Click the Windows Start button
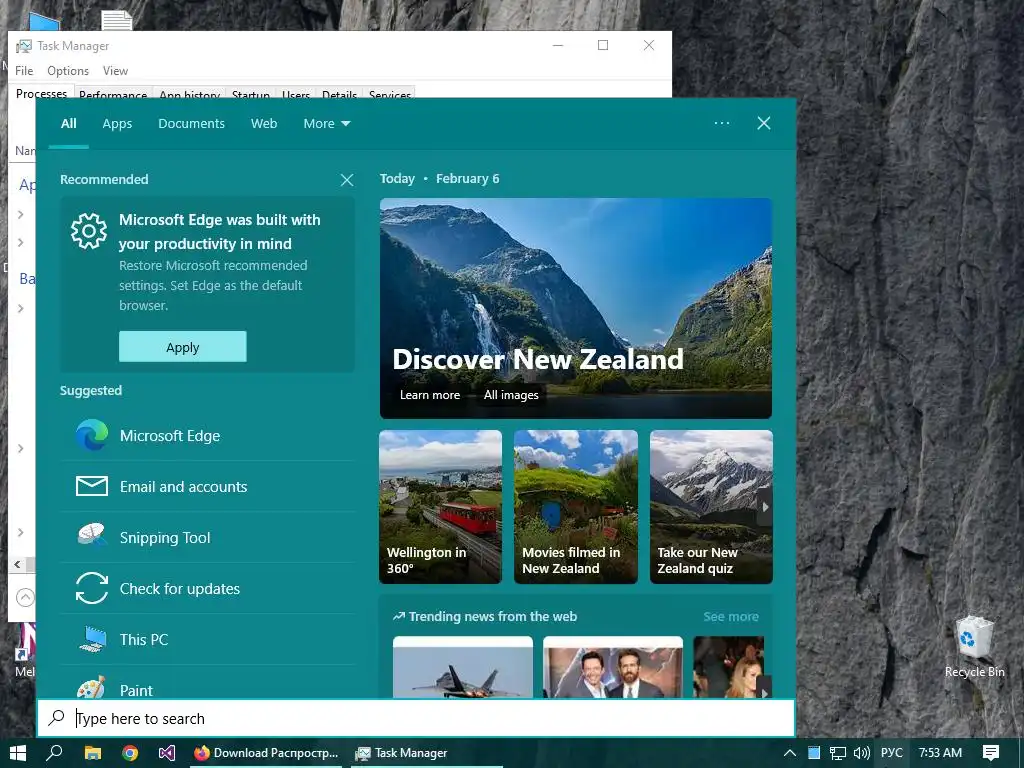This screenshot has height=768, width=1024. pyautogui.click(x=18, y=753)
